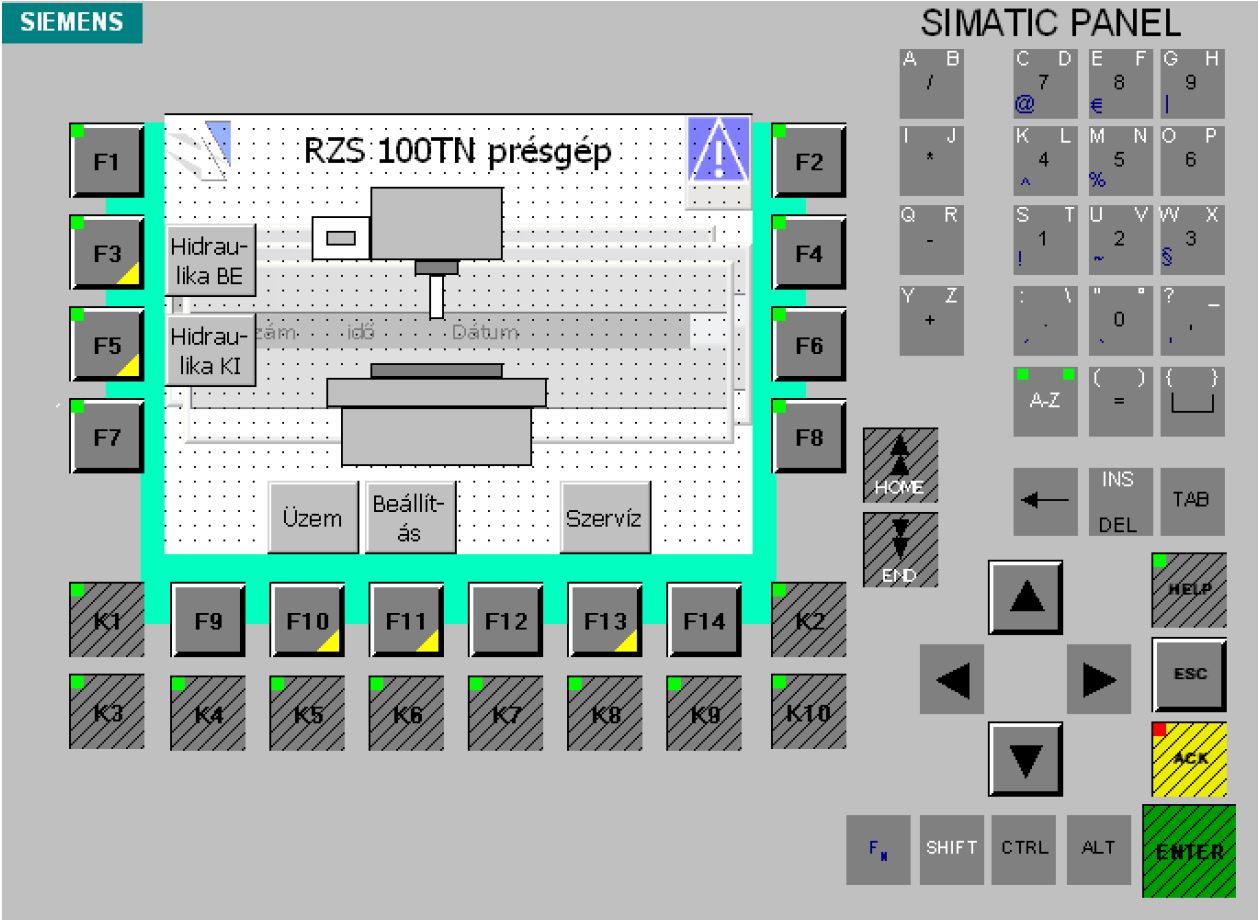
Task: Click the A B slash key
Action: [x=931, y=83]
